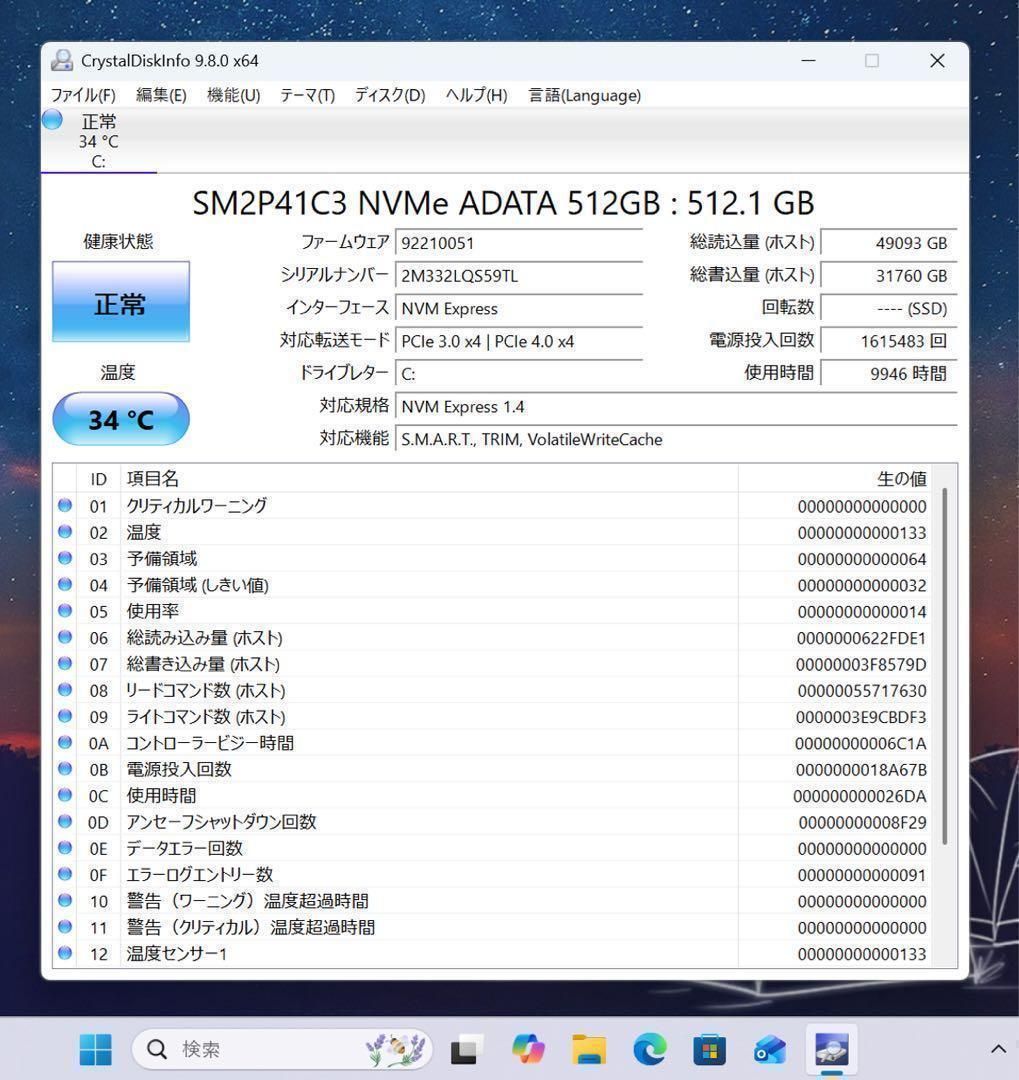Select the データエラー回数 row text
This screenshot has width=1019, height=1080.
(x=185, y=848)
